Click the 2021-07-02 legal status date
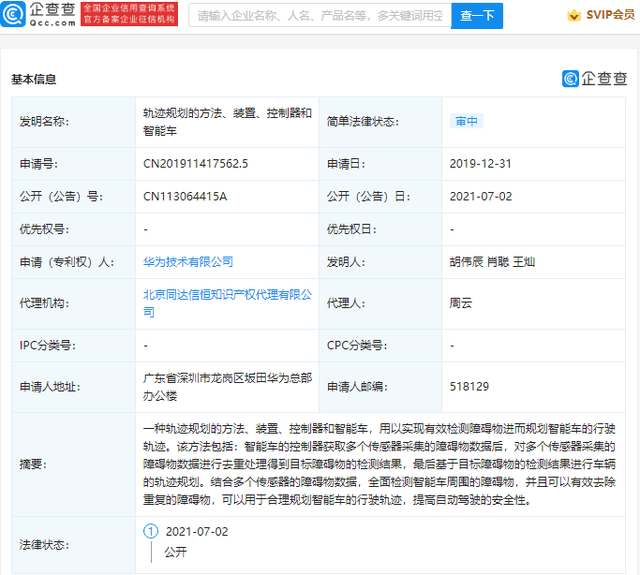Image resolution: width=640 pixels, height=575 pixels. [197, 531]
